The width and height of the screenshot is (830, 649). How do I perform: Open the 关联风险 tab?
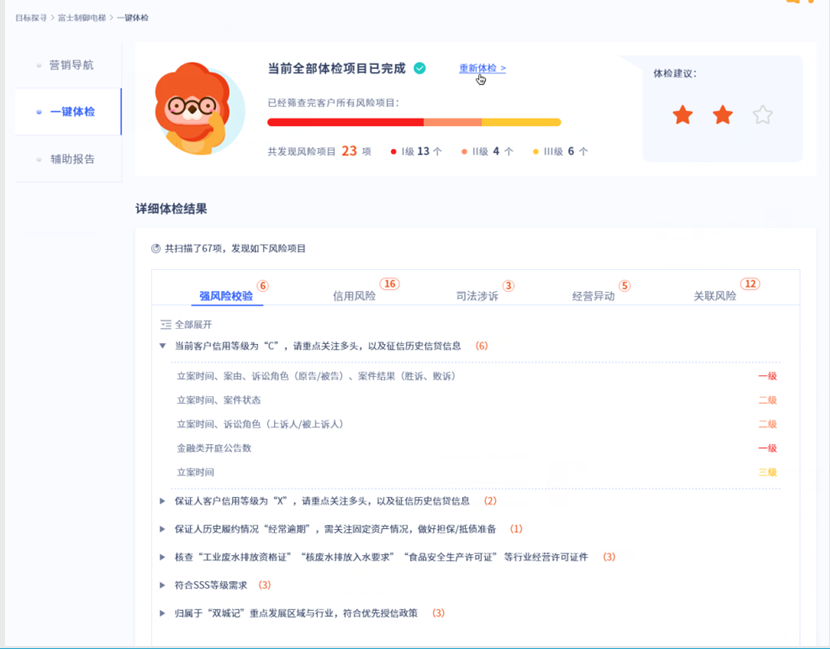(x=715, y=296)
